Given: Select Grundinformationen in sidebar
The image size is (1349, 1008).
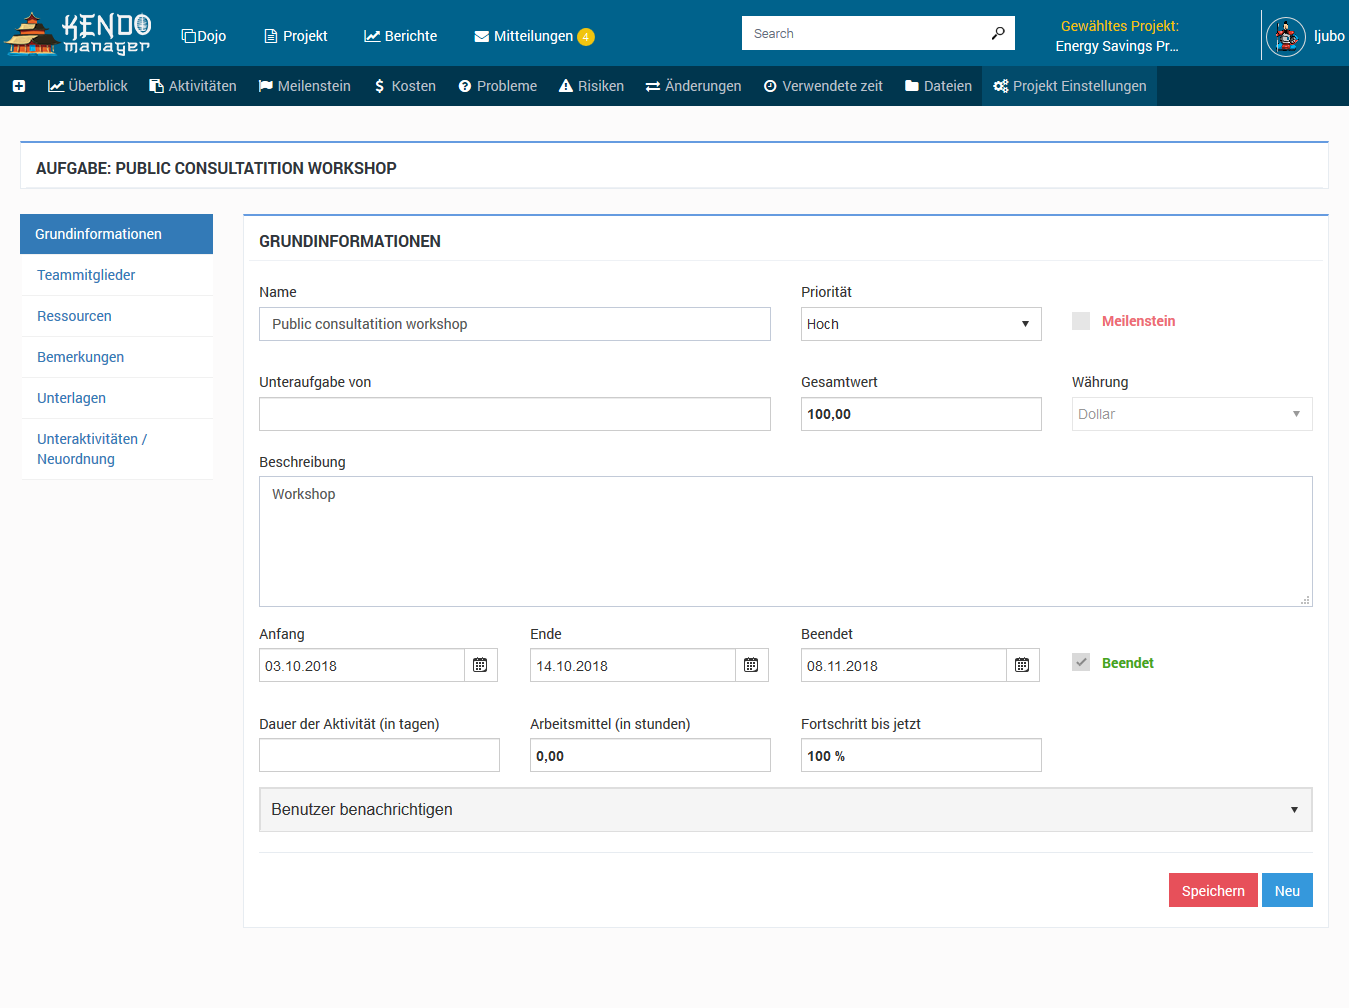Looking at the screenshot, I should 116,234.
